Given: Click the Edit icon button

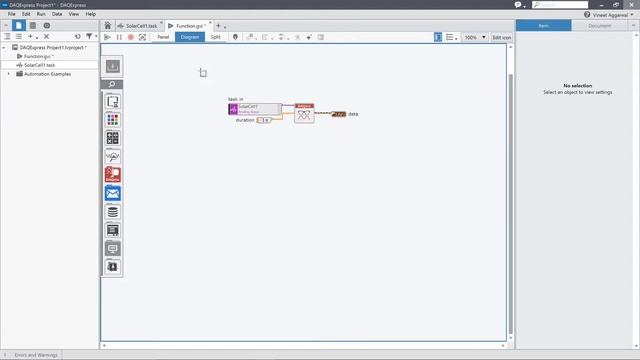Looking at the screenshot, I should tap(502, 37).
